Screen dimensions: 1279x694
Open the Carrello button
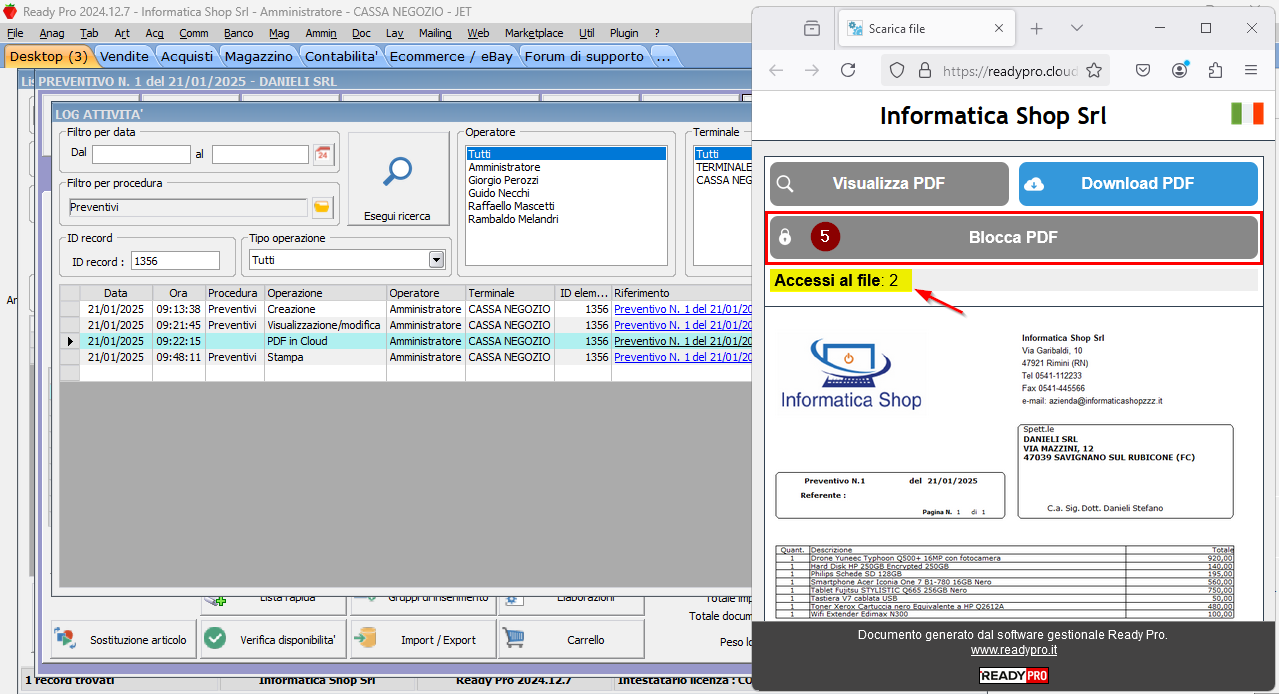[x=571, y=640]
